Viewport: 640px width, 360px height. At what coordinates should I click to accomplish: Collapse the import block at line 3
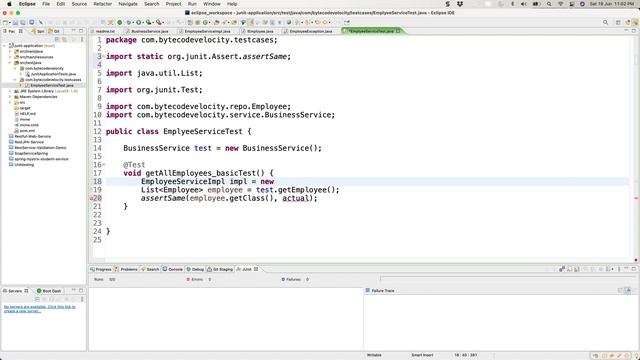coord(104,56)
